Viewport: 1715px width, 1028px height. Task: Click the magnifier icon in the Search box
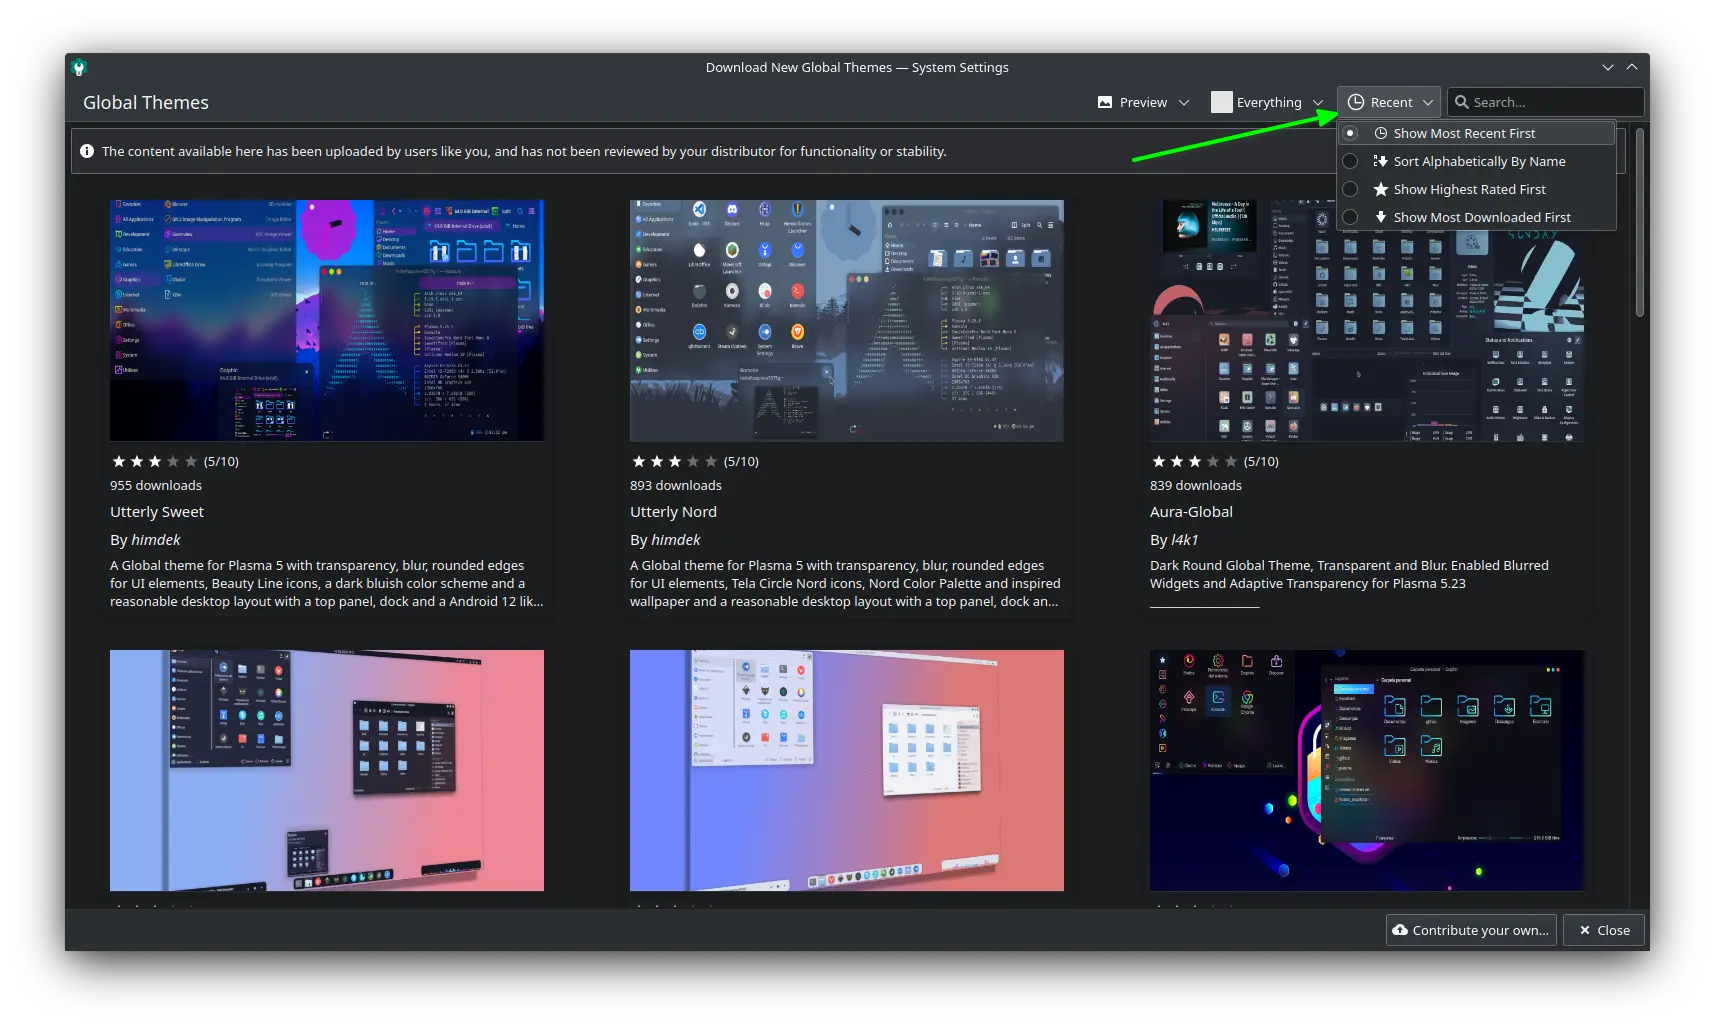pos(1462,102)
